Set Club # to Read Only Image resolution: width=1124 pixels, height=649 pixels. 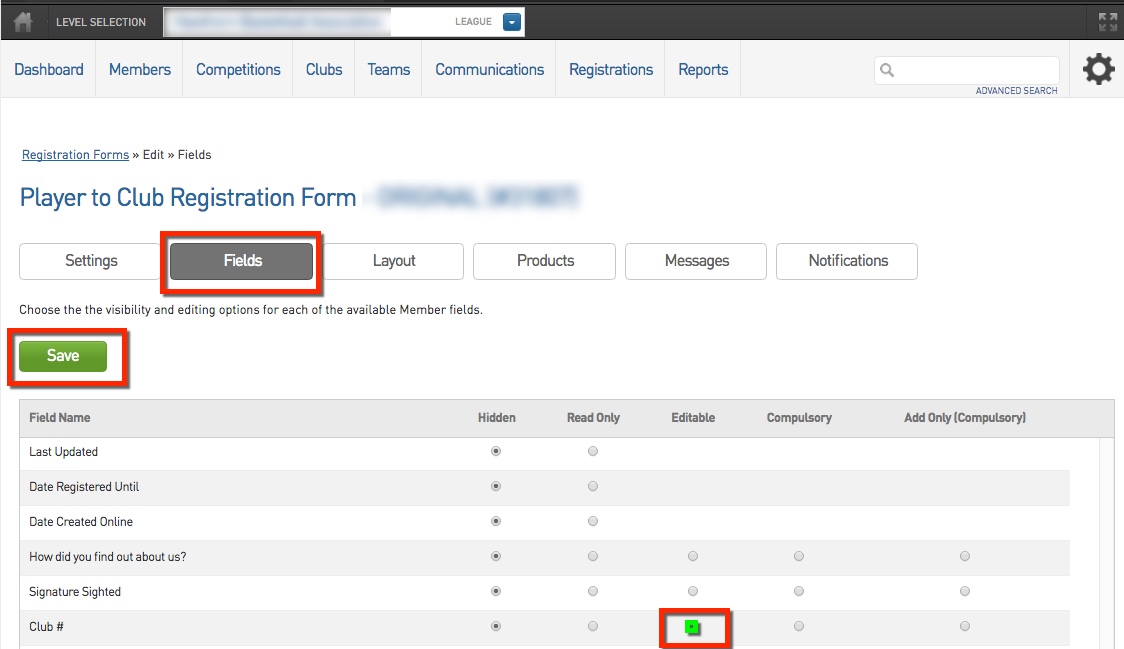point(593,627)
